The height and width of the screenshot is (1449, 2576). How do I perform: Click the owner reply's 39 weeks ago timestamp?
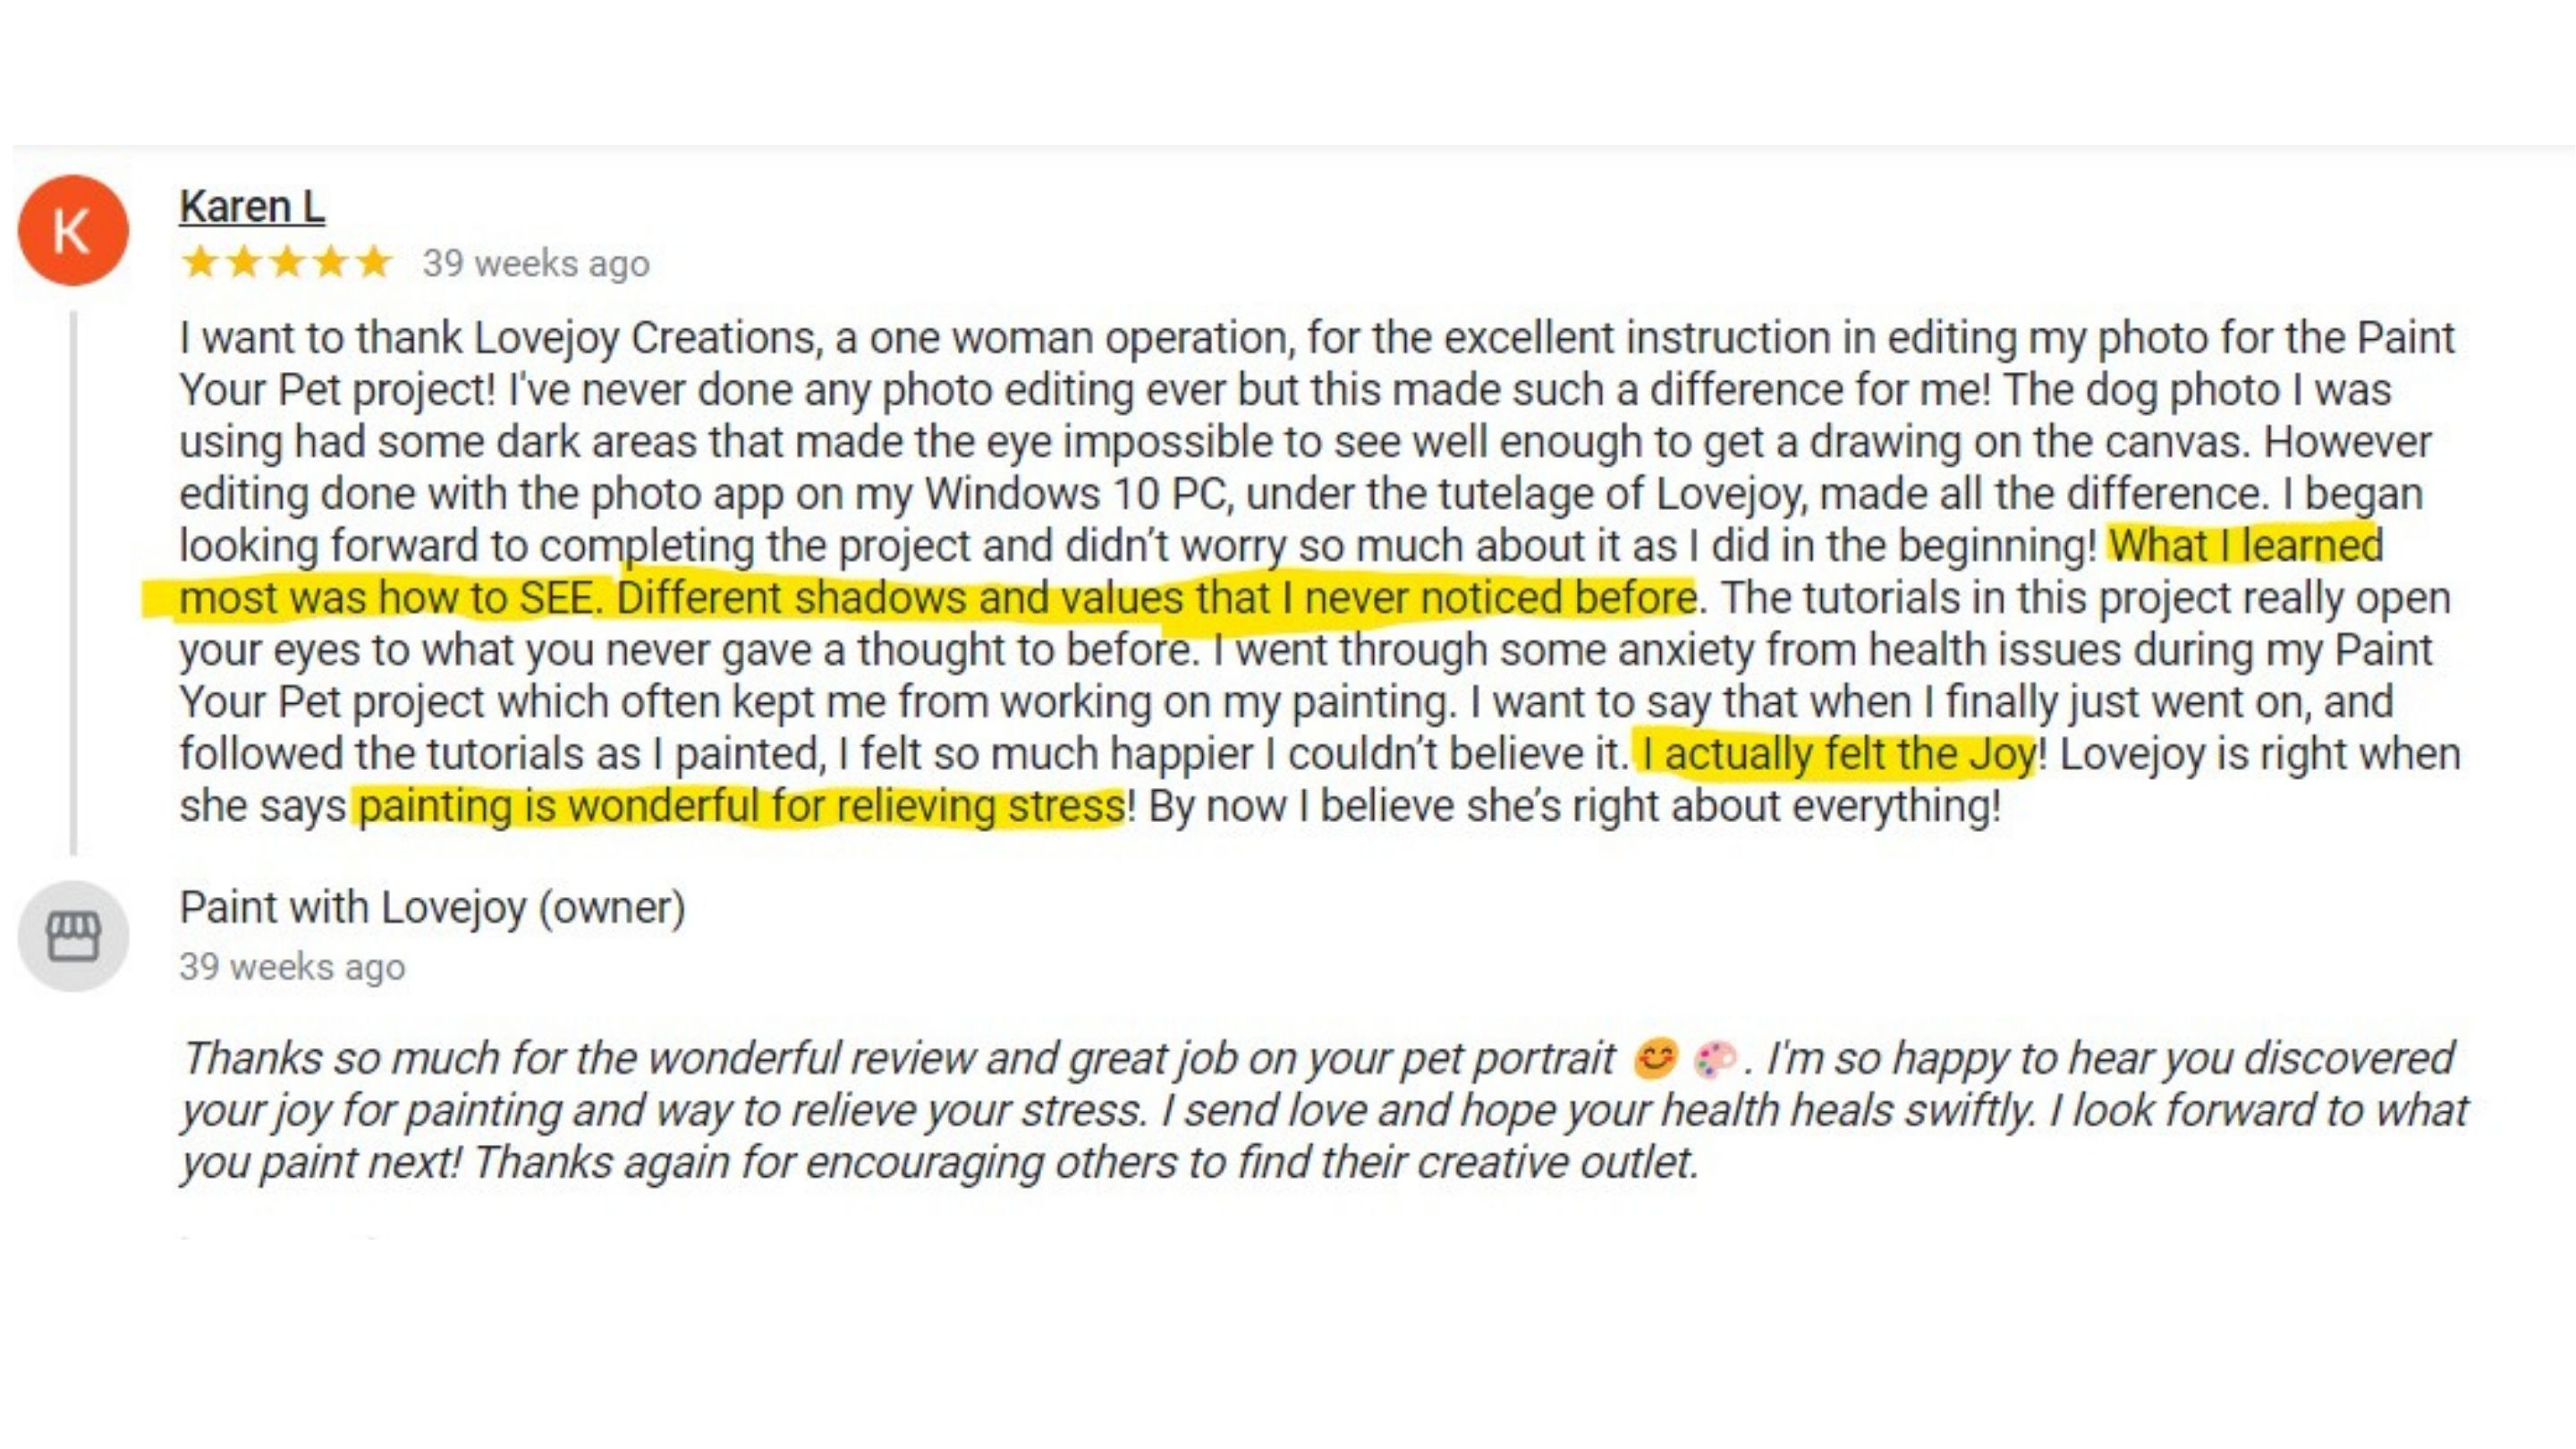[292, 967]
